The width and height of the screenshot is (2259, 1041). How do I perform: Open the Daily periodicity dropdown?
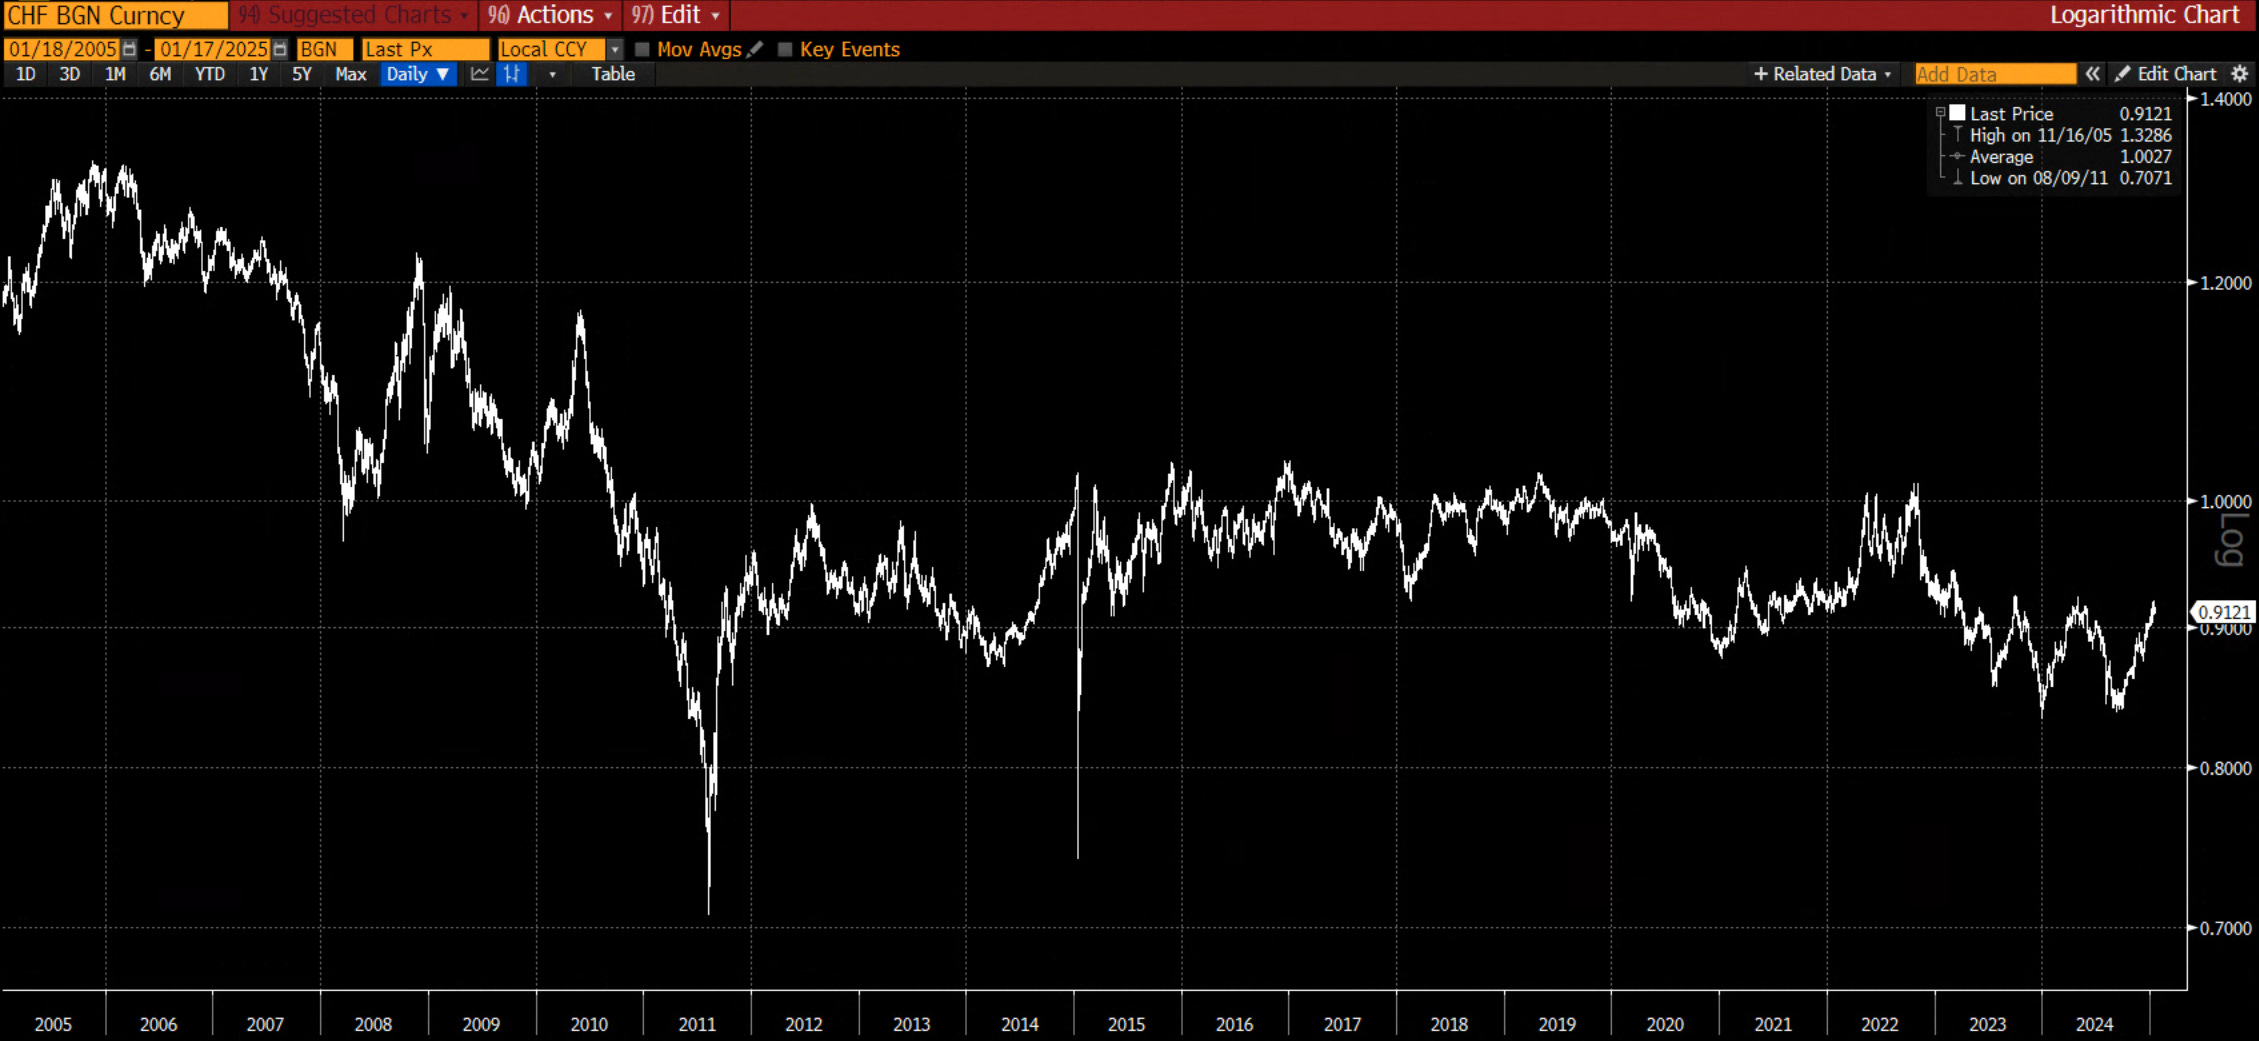click(x=418, y=74)
